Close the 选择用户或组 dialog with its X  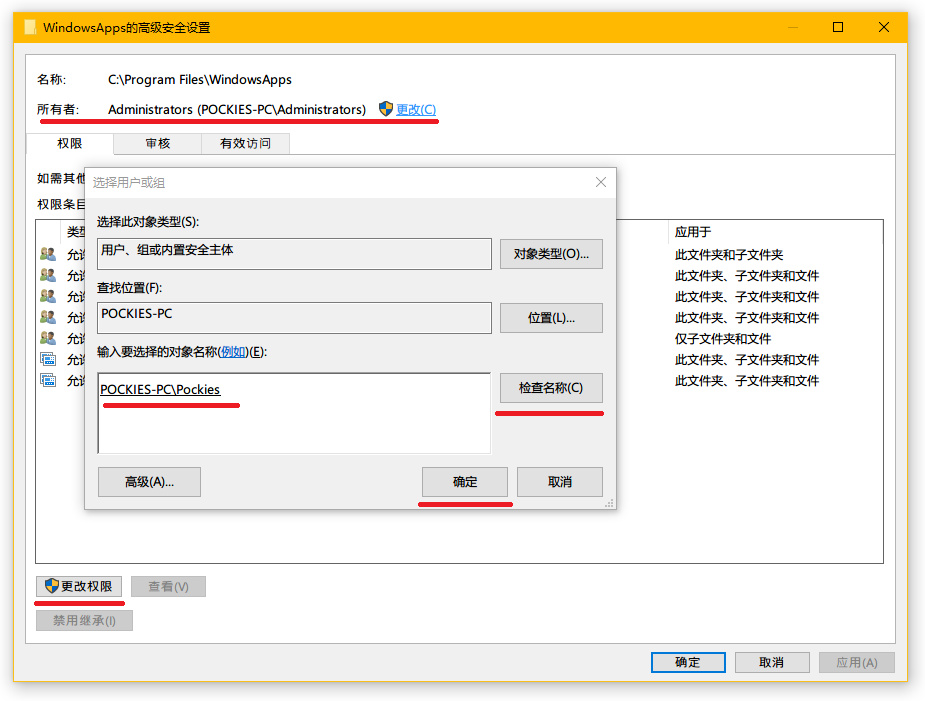point(600,182)
